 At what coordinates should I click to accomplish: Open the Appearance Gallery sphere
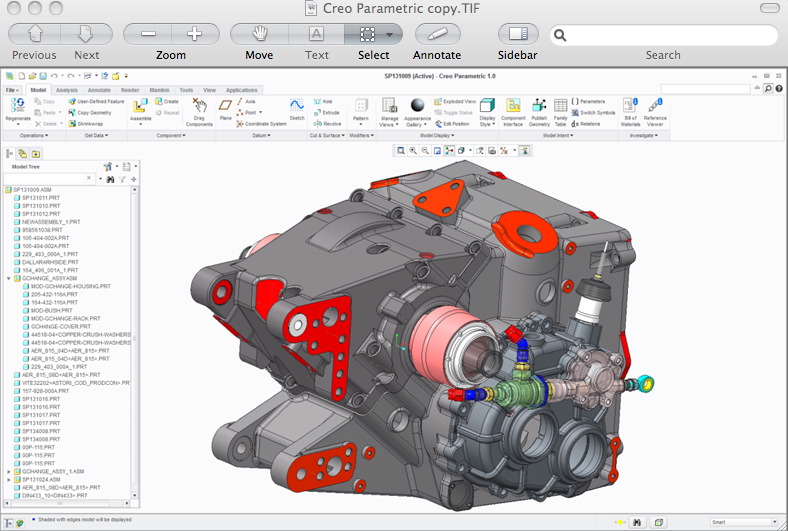tap(418, 105)
